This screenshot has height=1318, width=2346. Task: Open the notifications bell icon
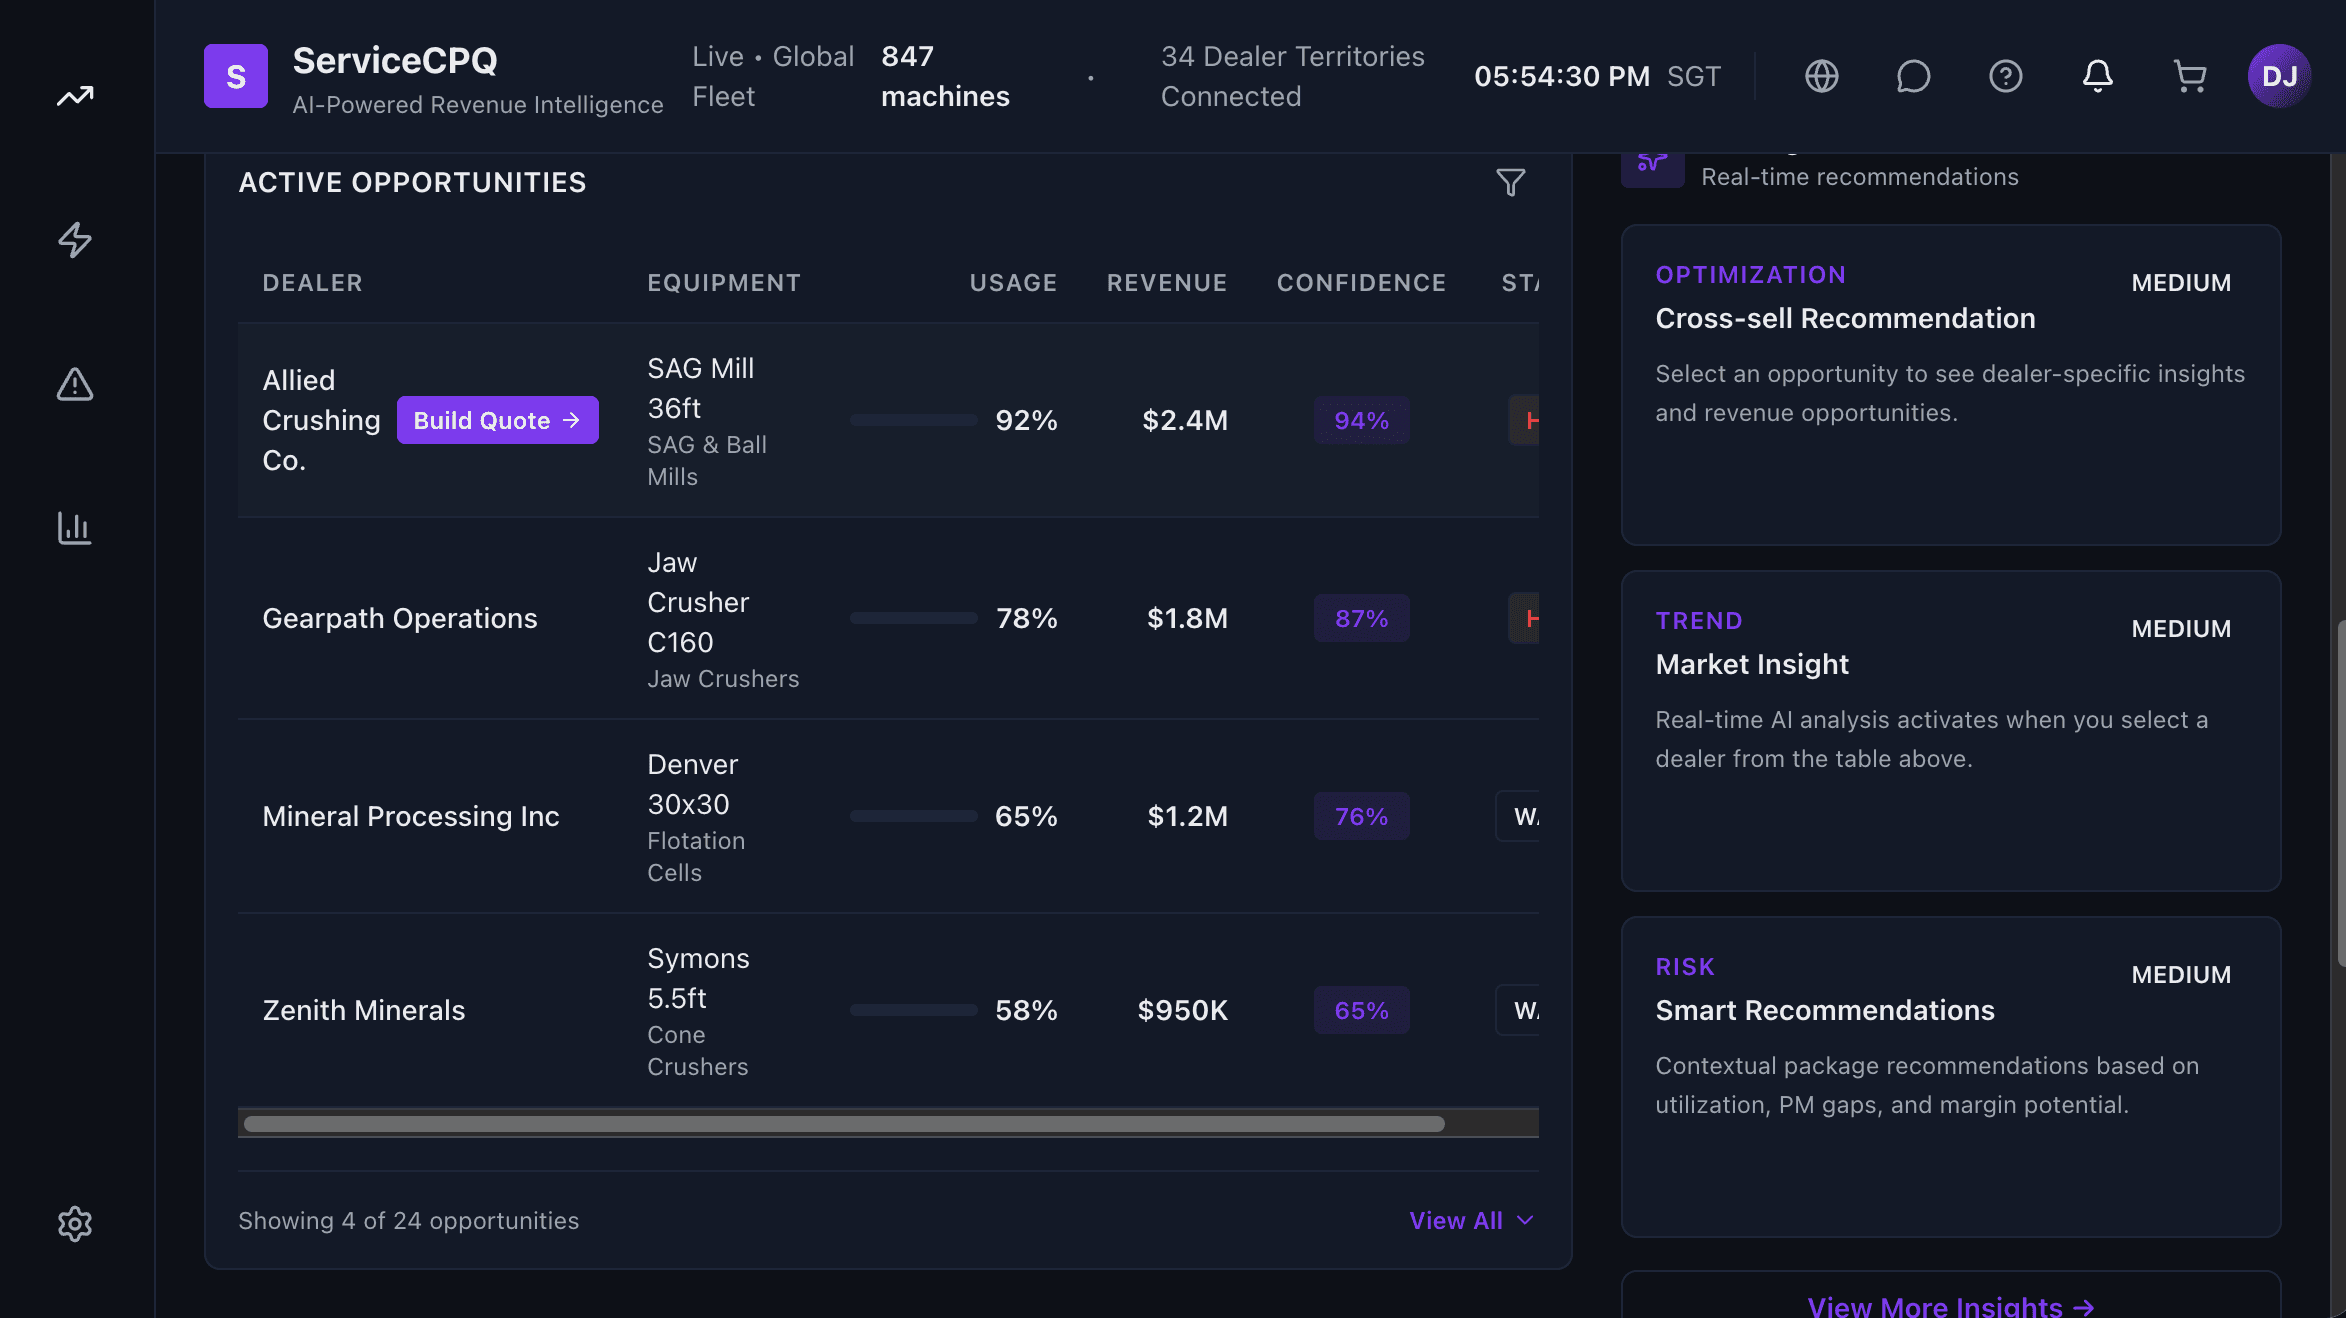(2098, 76)
